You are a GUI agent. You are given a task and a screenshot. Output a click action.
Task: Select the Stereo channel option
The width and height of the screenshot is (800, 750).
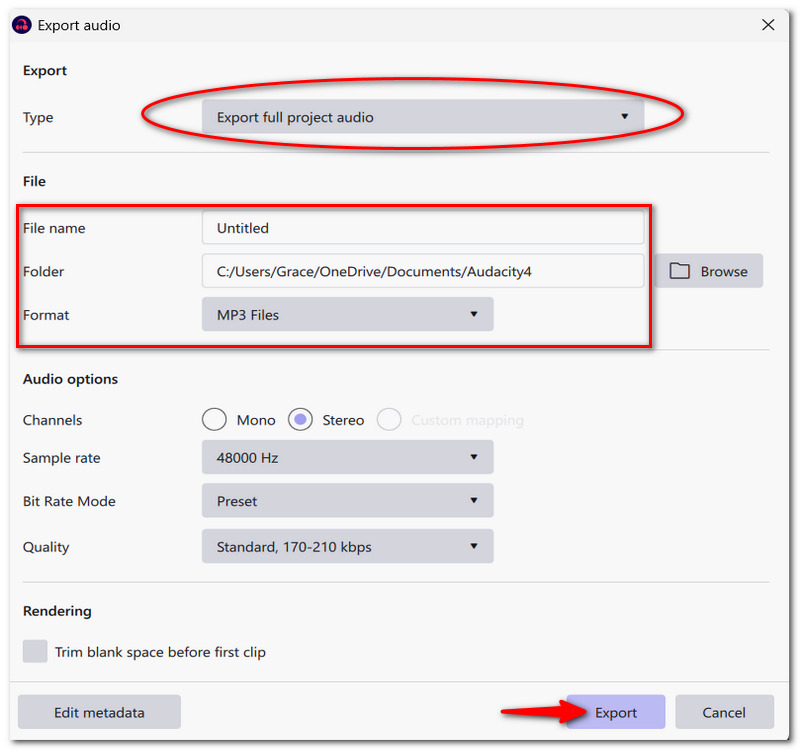tap(300, 419)
